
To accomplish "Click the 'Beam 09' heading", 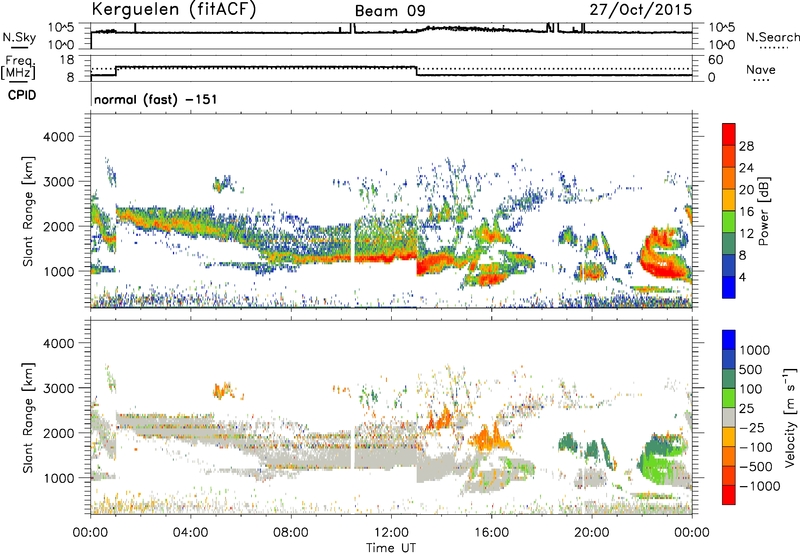I will [x=390, y=11].
